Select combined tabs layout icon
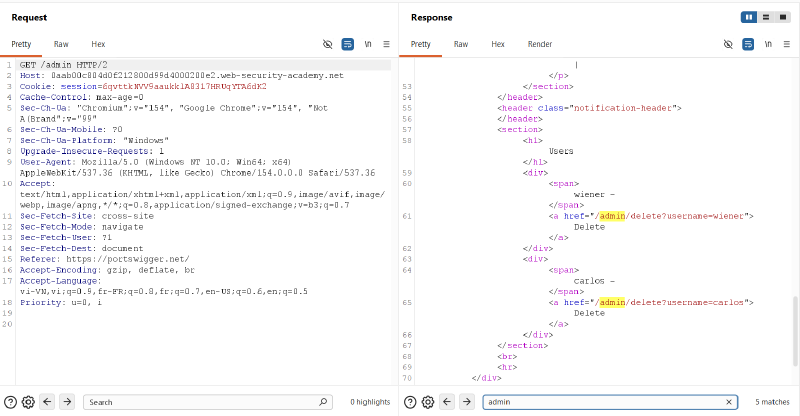 (x=782, y=17)
